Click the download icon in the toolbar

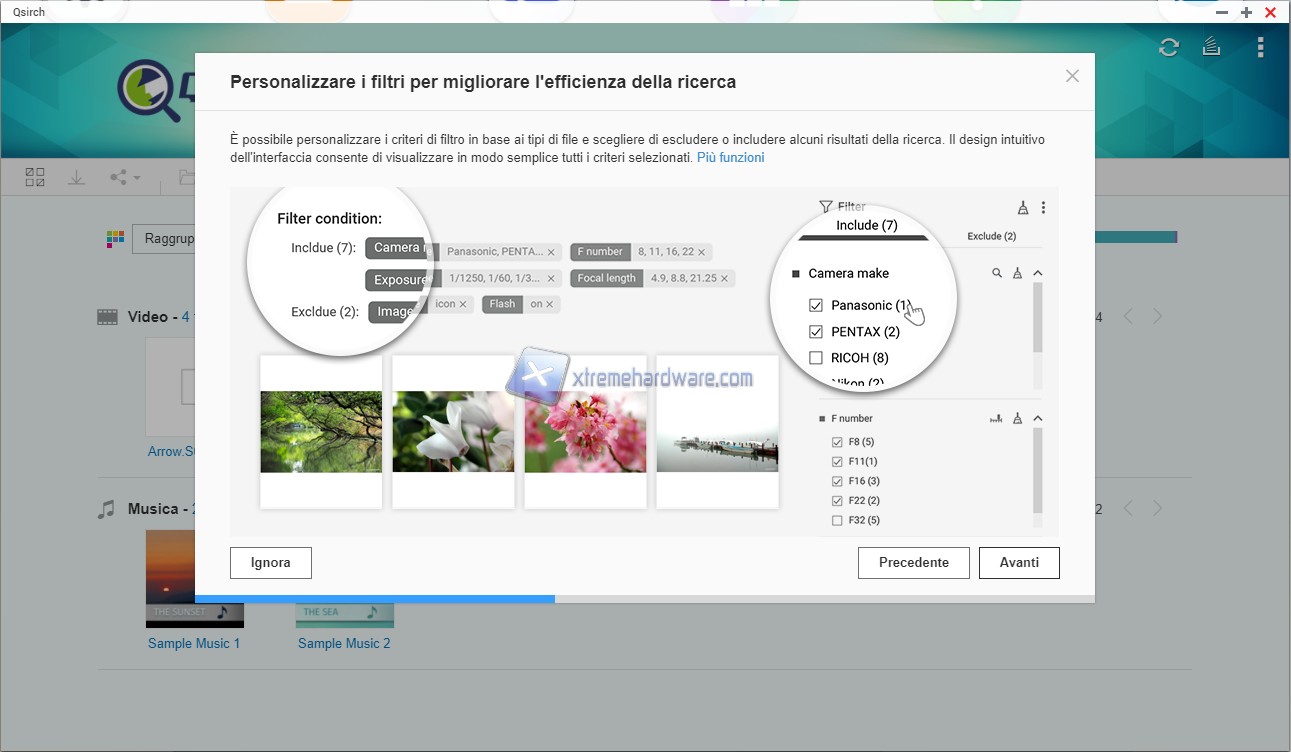click(76, 177)
